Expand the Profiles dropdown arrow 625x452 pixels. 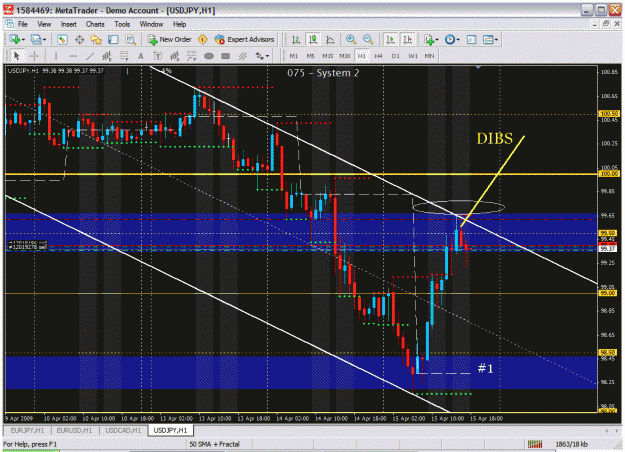[x=44, y=39]
